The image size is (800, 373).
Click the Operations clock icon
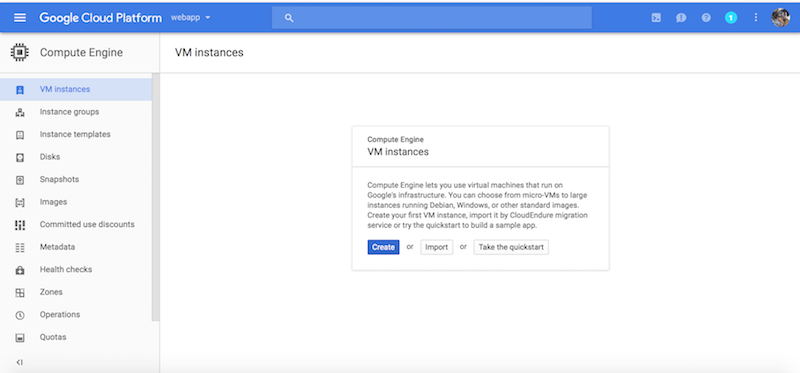coord(20,315)
